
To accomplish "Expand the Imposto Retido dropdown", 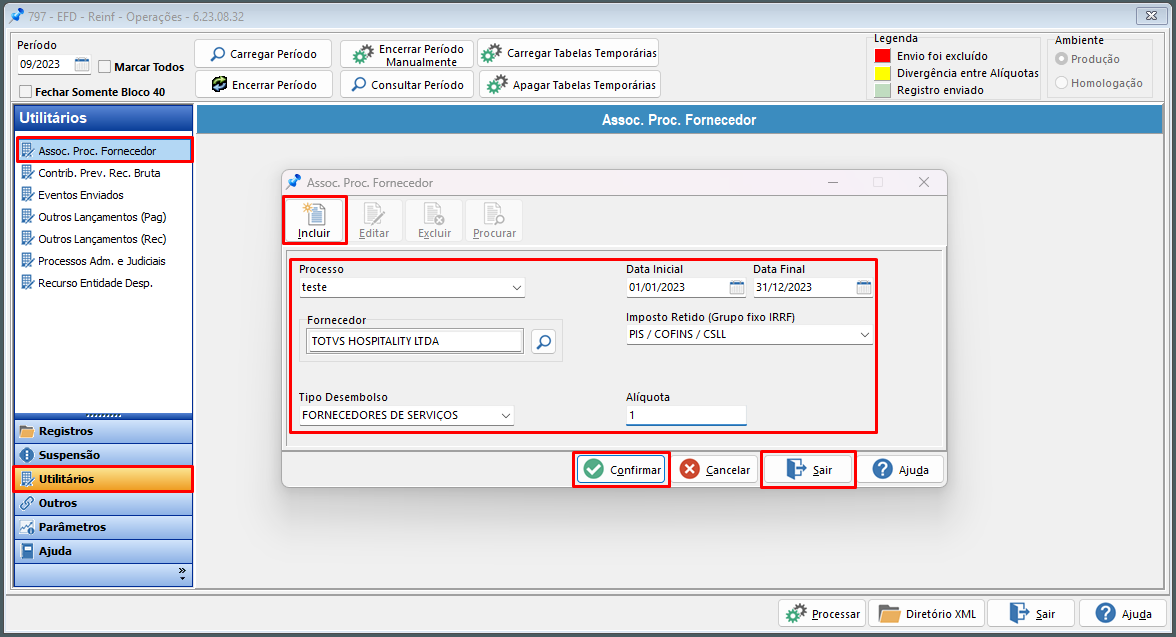I will [865, 335].
